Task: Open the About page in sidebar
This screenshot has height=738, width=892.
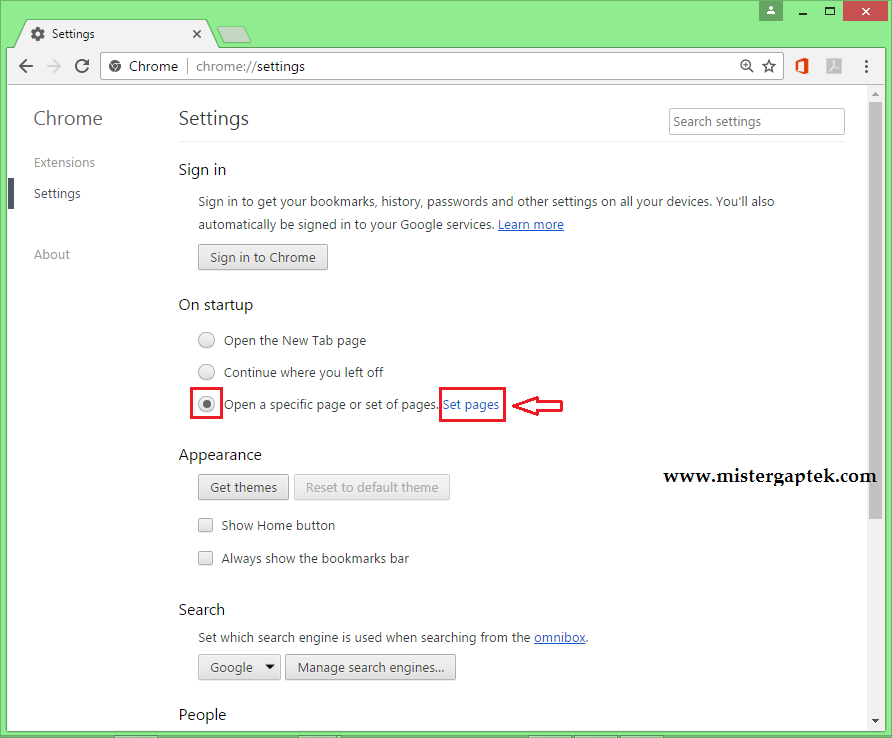Action: coord(52,254)
